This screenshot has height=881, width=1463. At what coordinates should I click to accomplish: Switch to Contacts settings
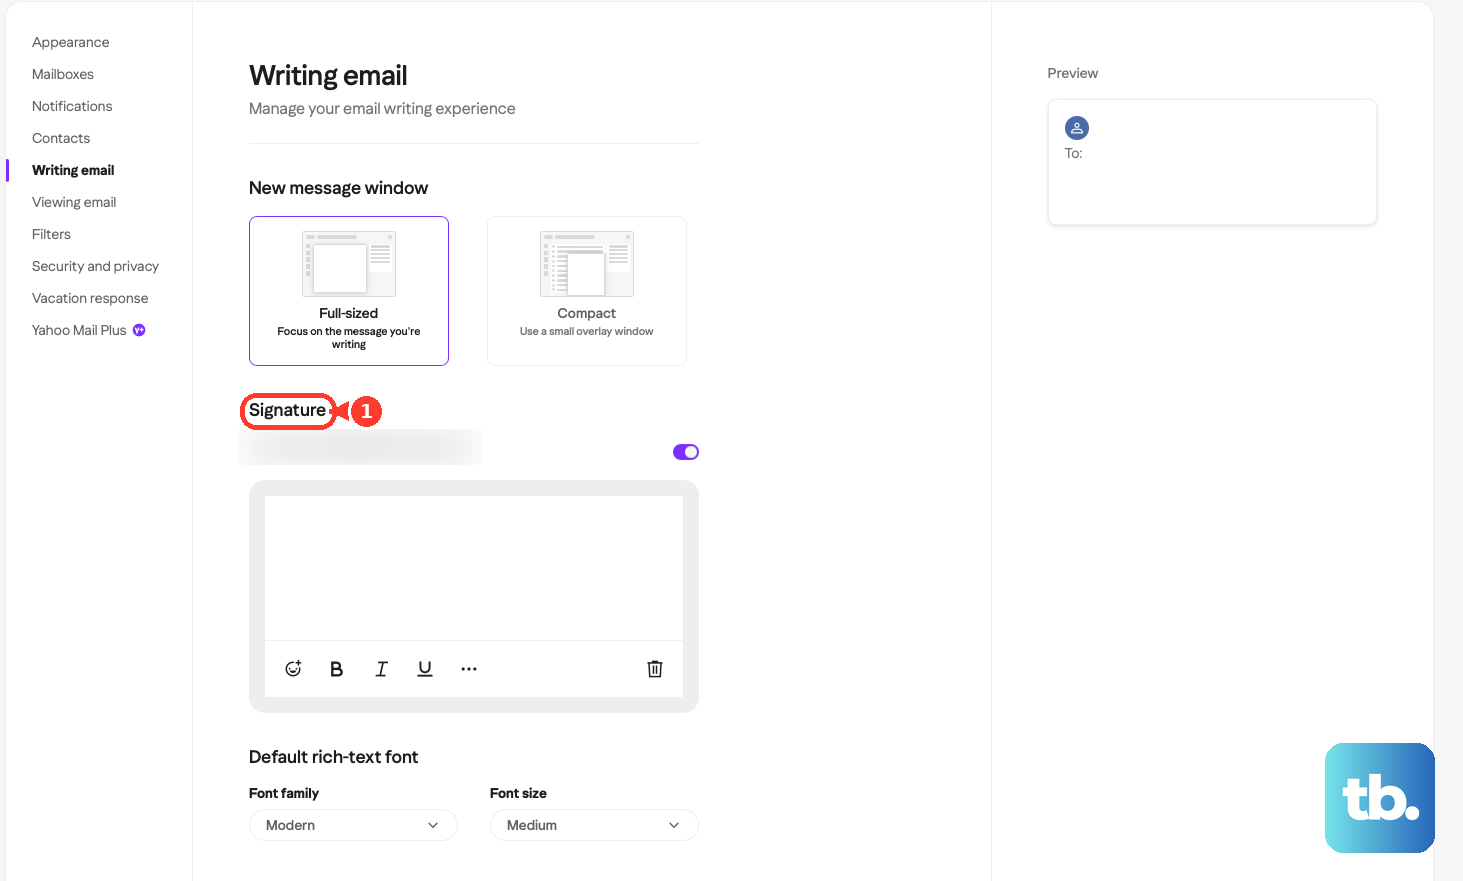coord(61,138)
